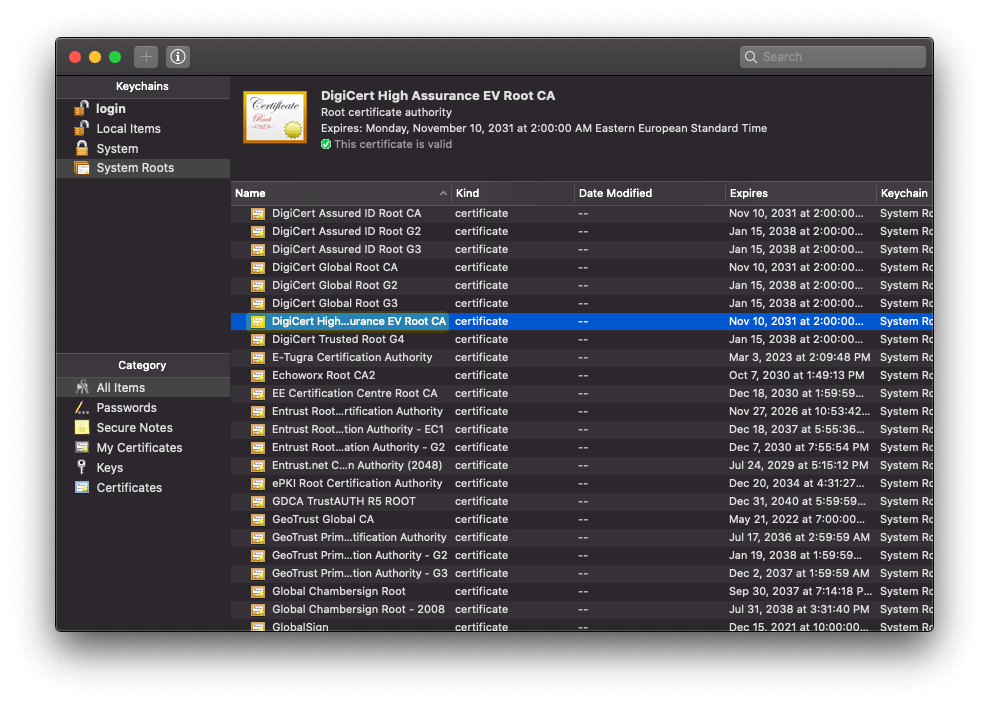Select the login keychain unlocked padlock icon
This screenshot has height=705, width=989.
click(x=81, y=109)
